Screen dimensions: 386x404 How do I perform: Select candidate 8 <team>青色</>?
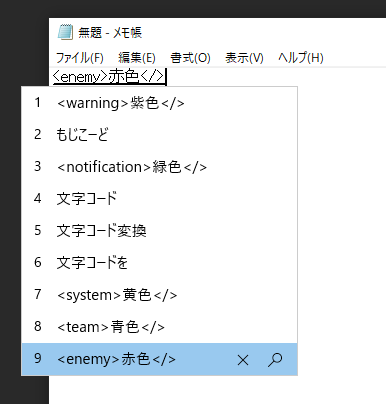point(159,327)
